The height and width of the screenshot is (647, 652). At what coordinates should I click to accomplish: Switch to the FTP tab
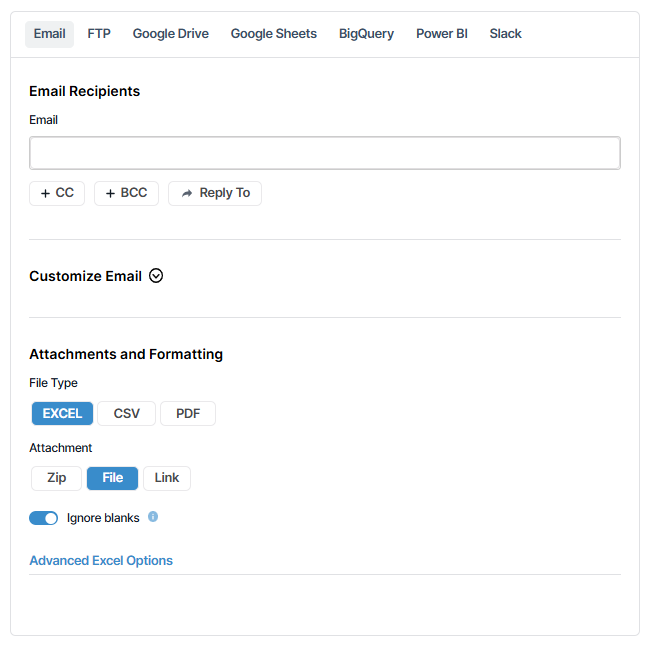pos(99,34)
